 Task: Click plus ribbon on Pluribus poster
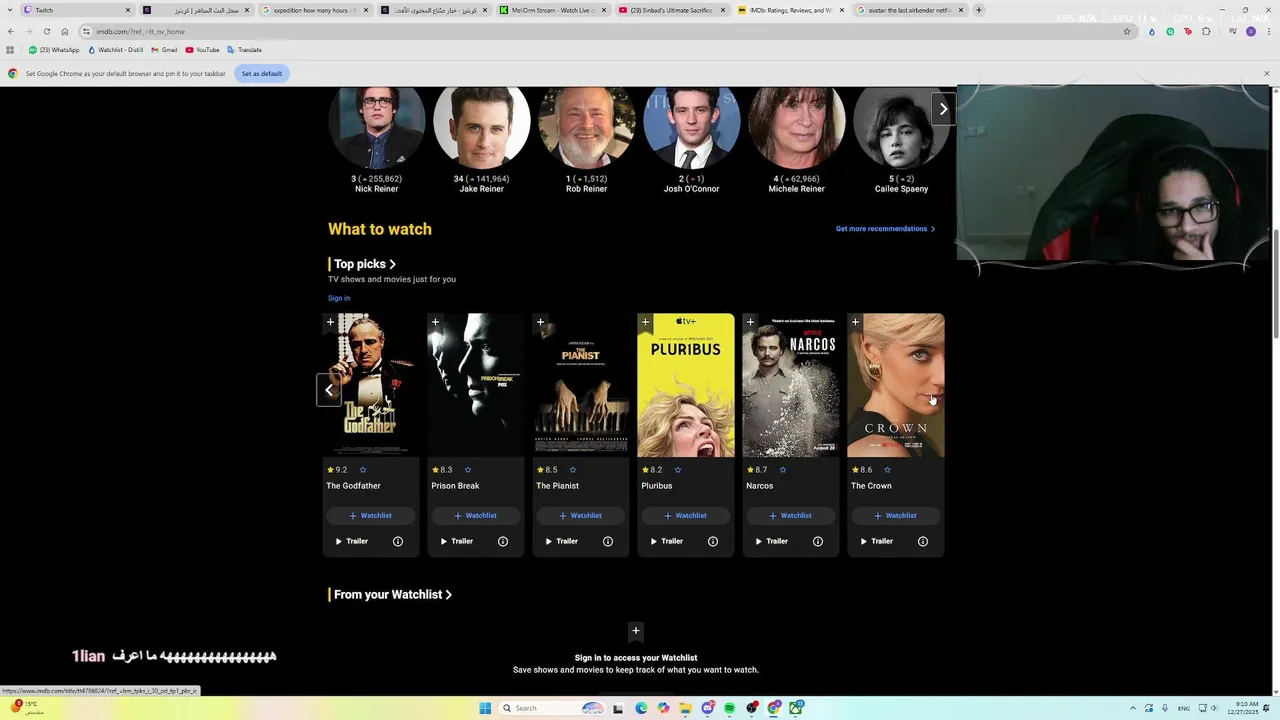pos(646,323)
